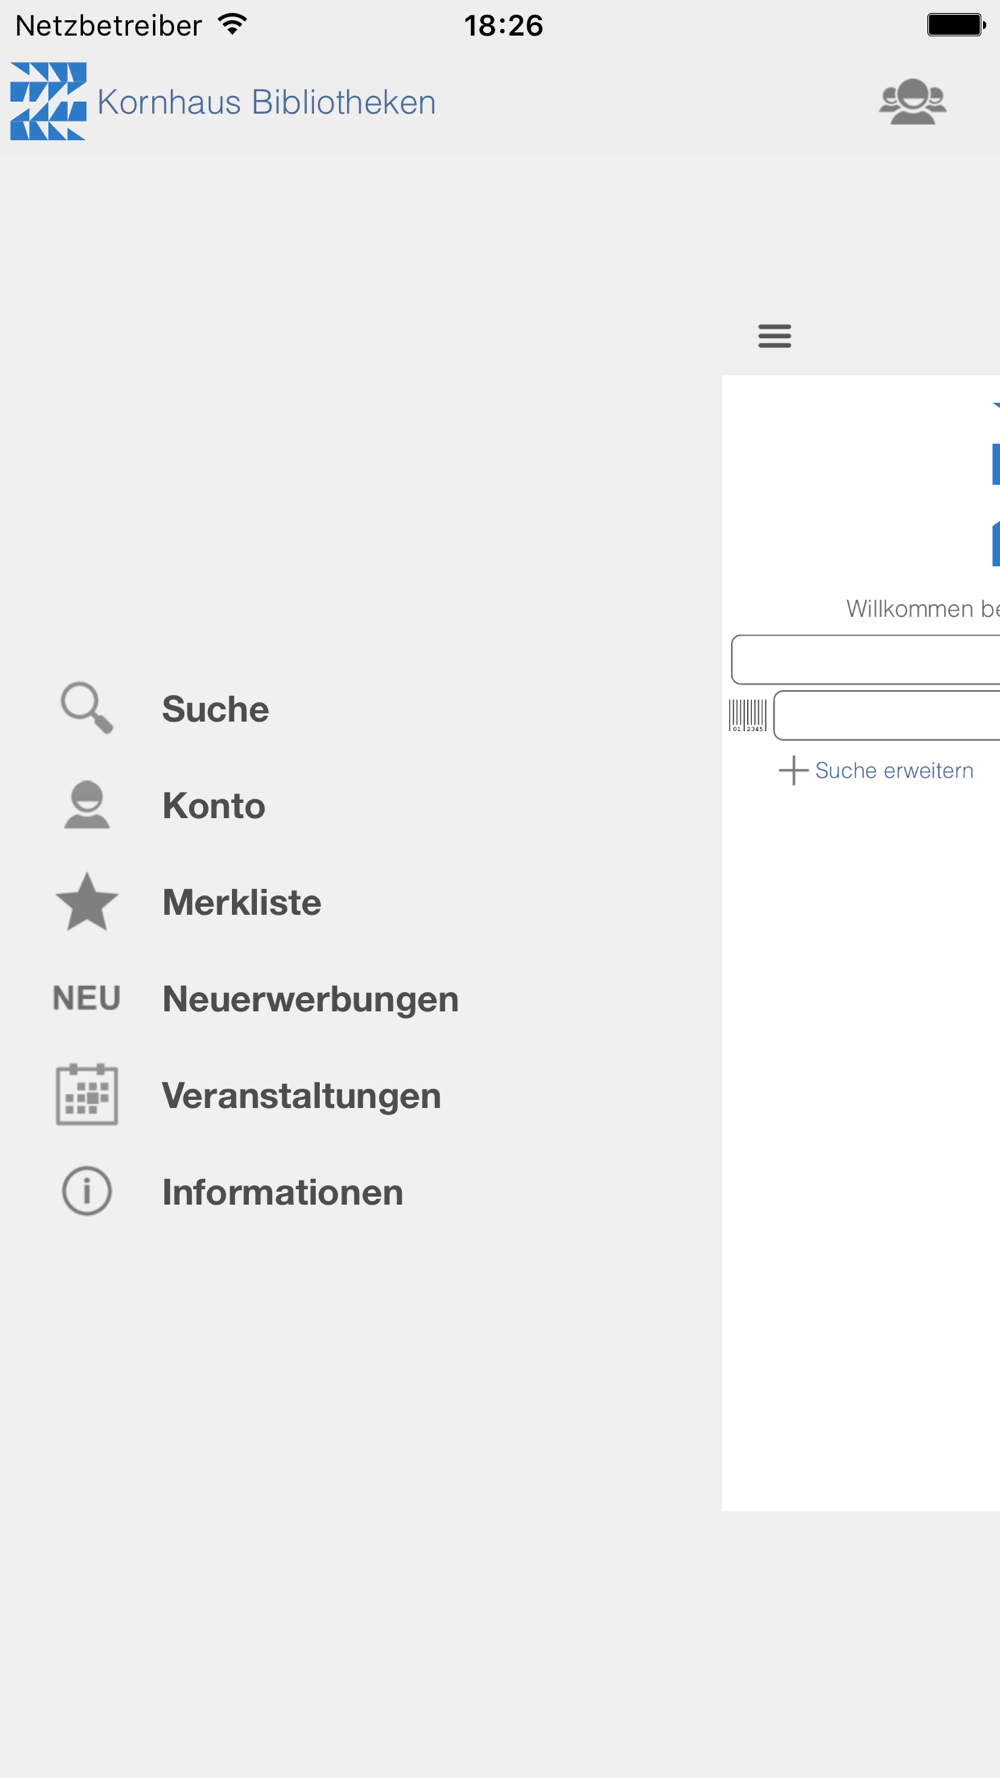Open the Veranstaltungen menu item
Screen dimensions: 1000x1778
pyautogui.click(x=301, y=1095)
